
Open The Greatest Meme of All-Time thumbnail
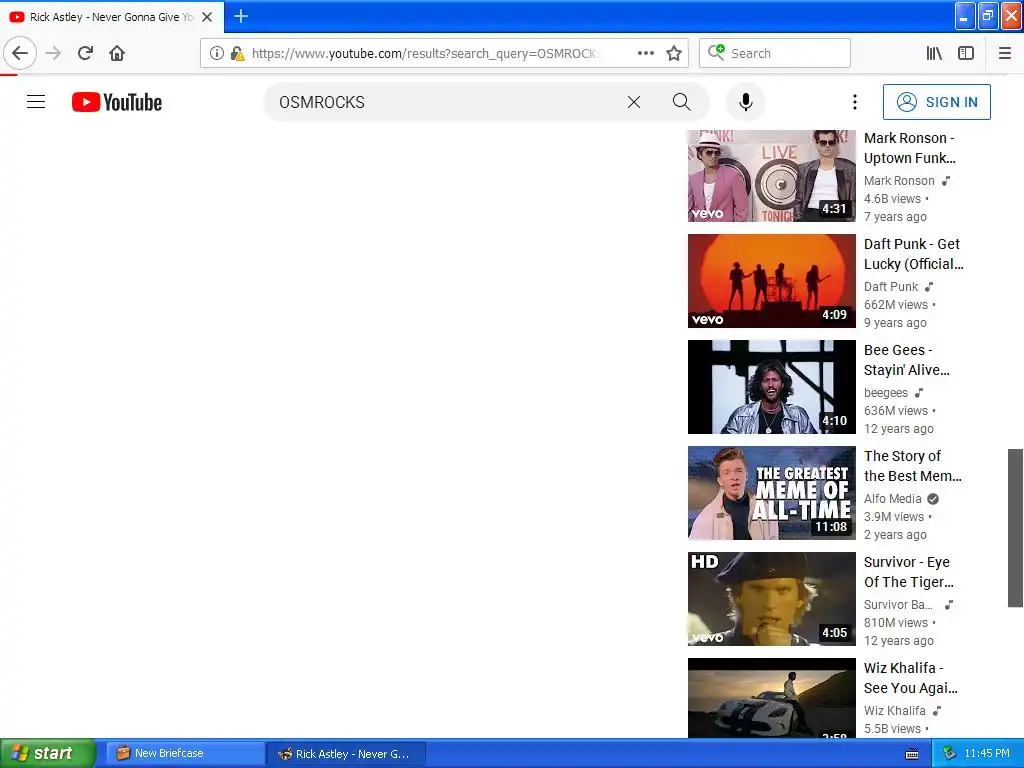click(x=771, y=493)
